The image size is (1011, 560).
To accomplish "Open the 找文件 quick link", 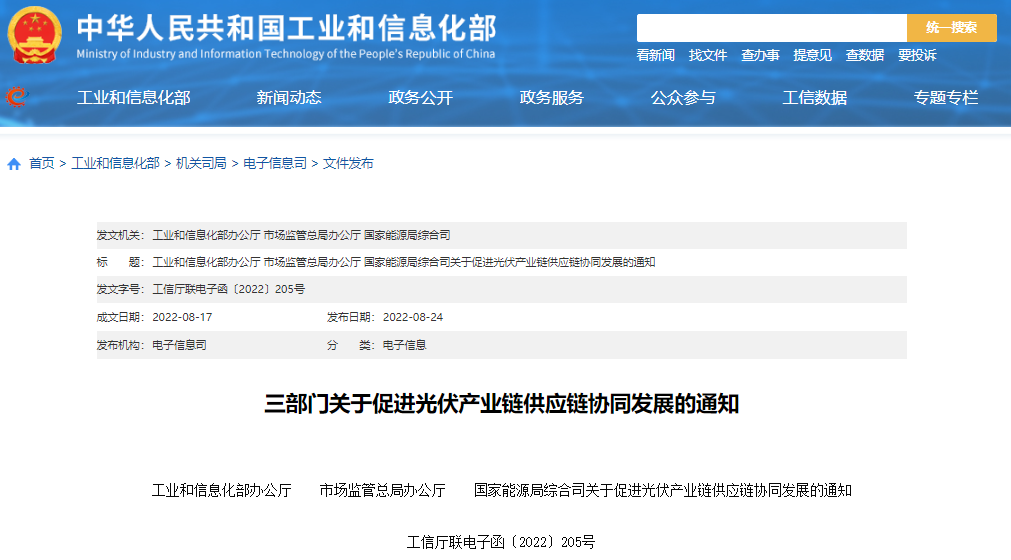I will [x=708, y=56].
